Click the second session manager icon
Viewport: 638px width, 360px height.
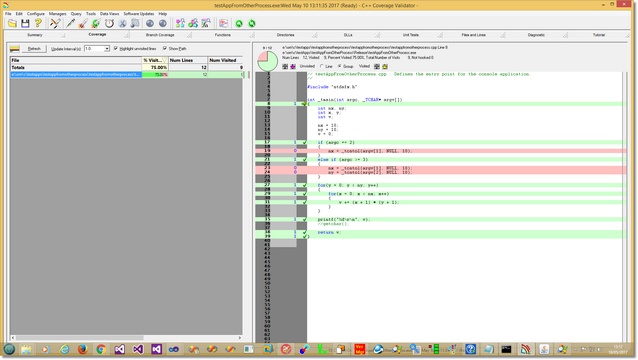pyautogui.click(x=193, y=23)
